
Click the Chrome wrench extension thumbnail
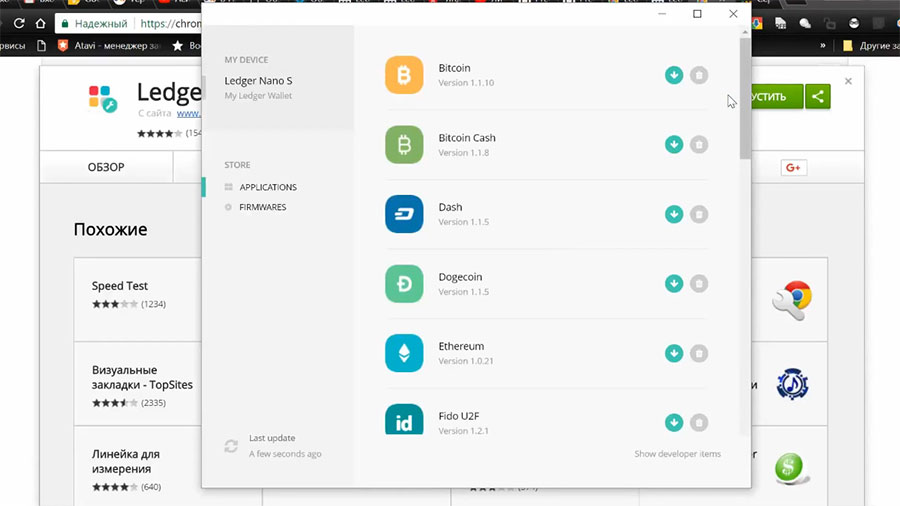coord(792,299)
